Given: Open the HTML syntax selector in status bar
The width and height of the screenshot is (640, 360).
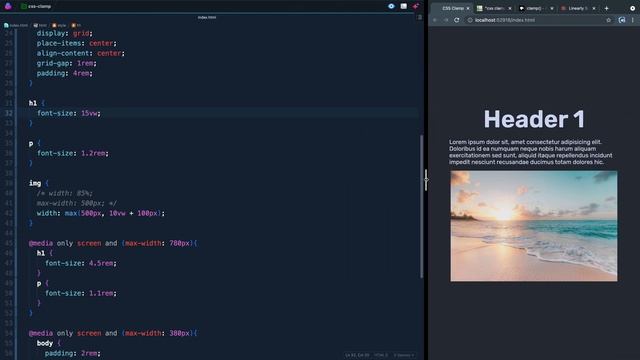Looking at the screenshot, I should point(381,355).
